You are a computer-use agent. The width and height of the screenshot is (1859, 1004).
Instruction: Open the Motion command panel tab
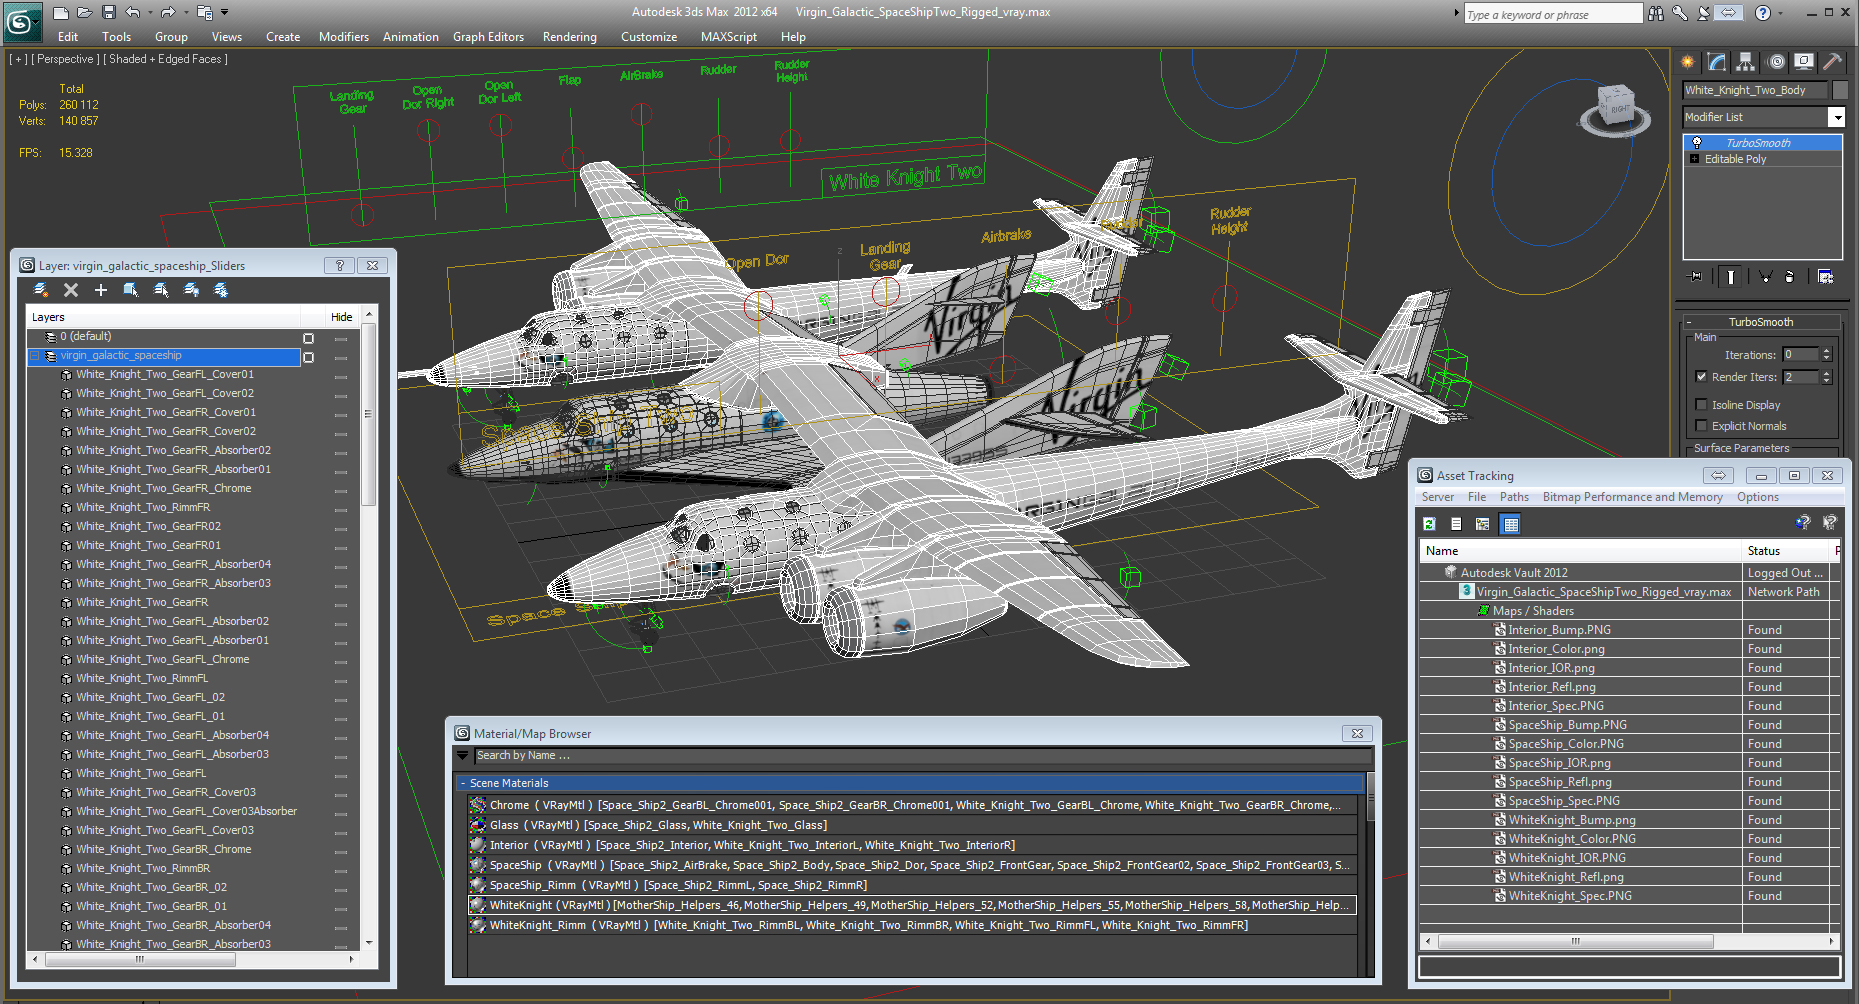(x=1776, y=62)
